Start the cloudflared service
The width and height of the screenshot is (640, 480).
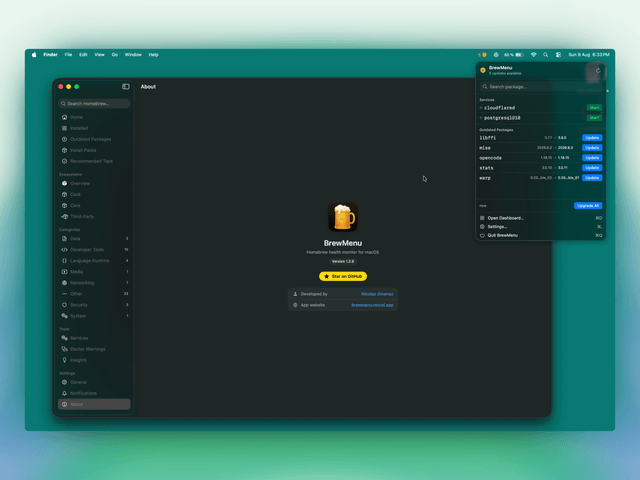[594, 108]
